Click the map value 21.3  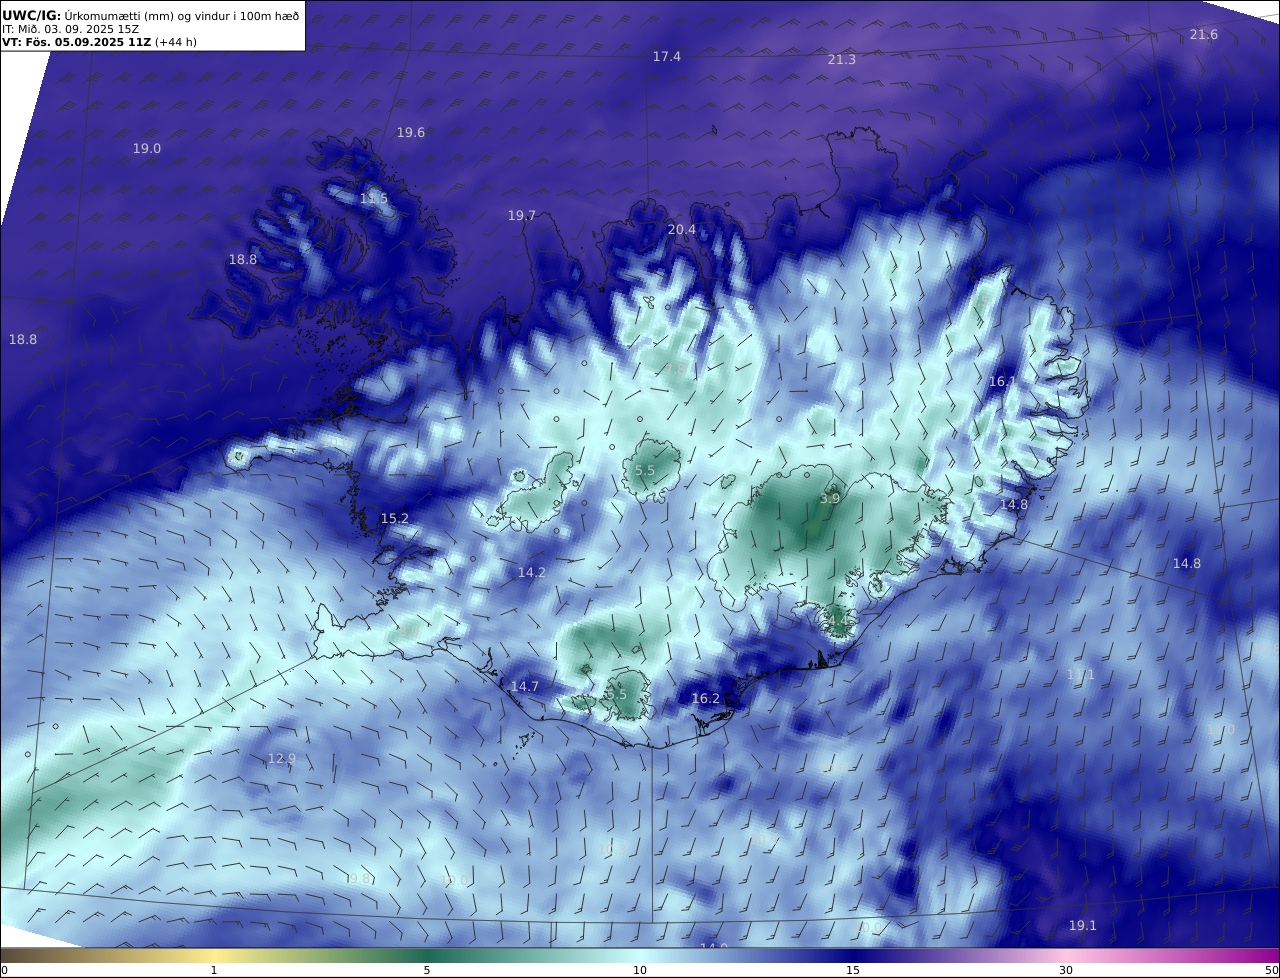pyautogui.click(x=842, y=60)
